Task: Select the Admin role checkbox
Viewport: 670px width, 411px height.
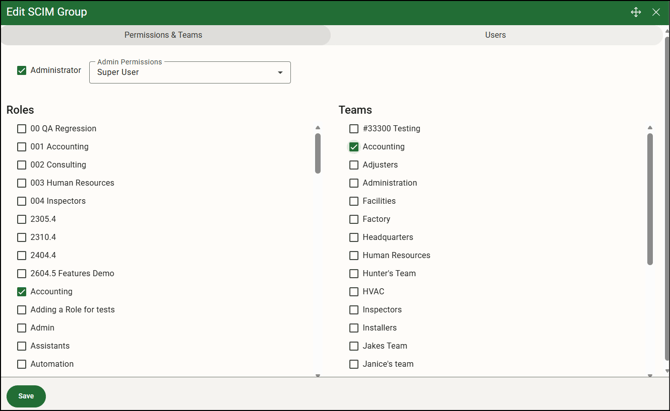Action: [x=22, y=328]
